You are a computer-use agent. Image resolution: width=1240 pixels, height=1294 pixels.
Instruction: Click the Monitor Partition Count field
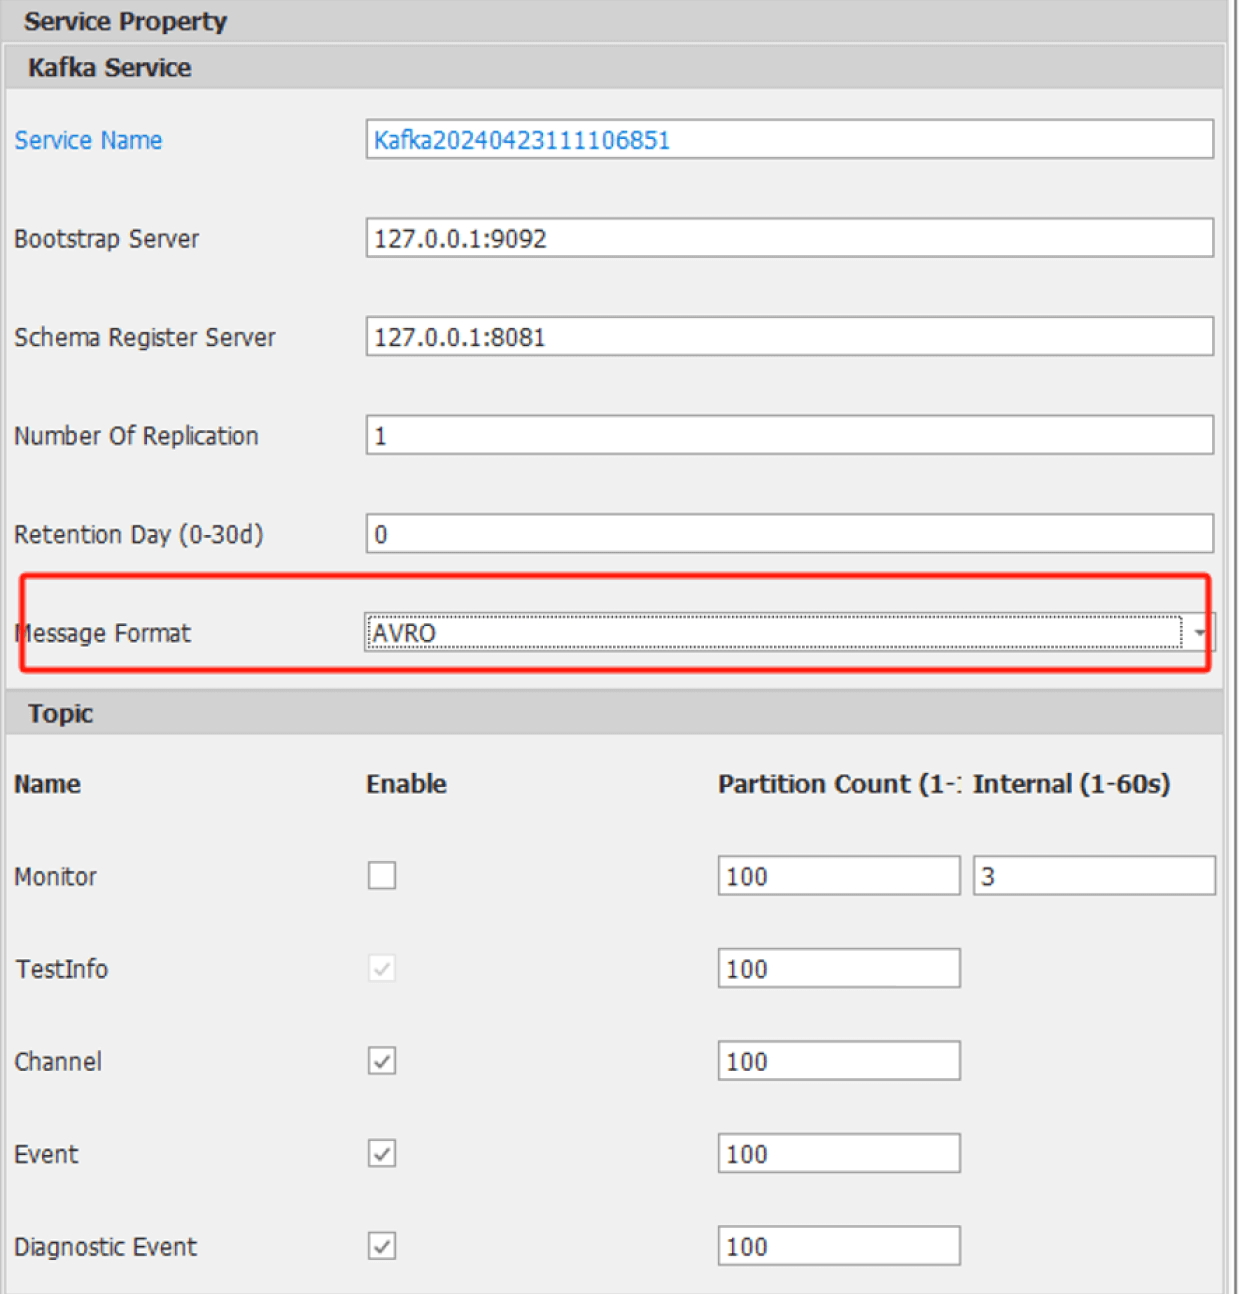point(839,876)
